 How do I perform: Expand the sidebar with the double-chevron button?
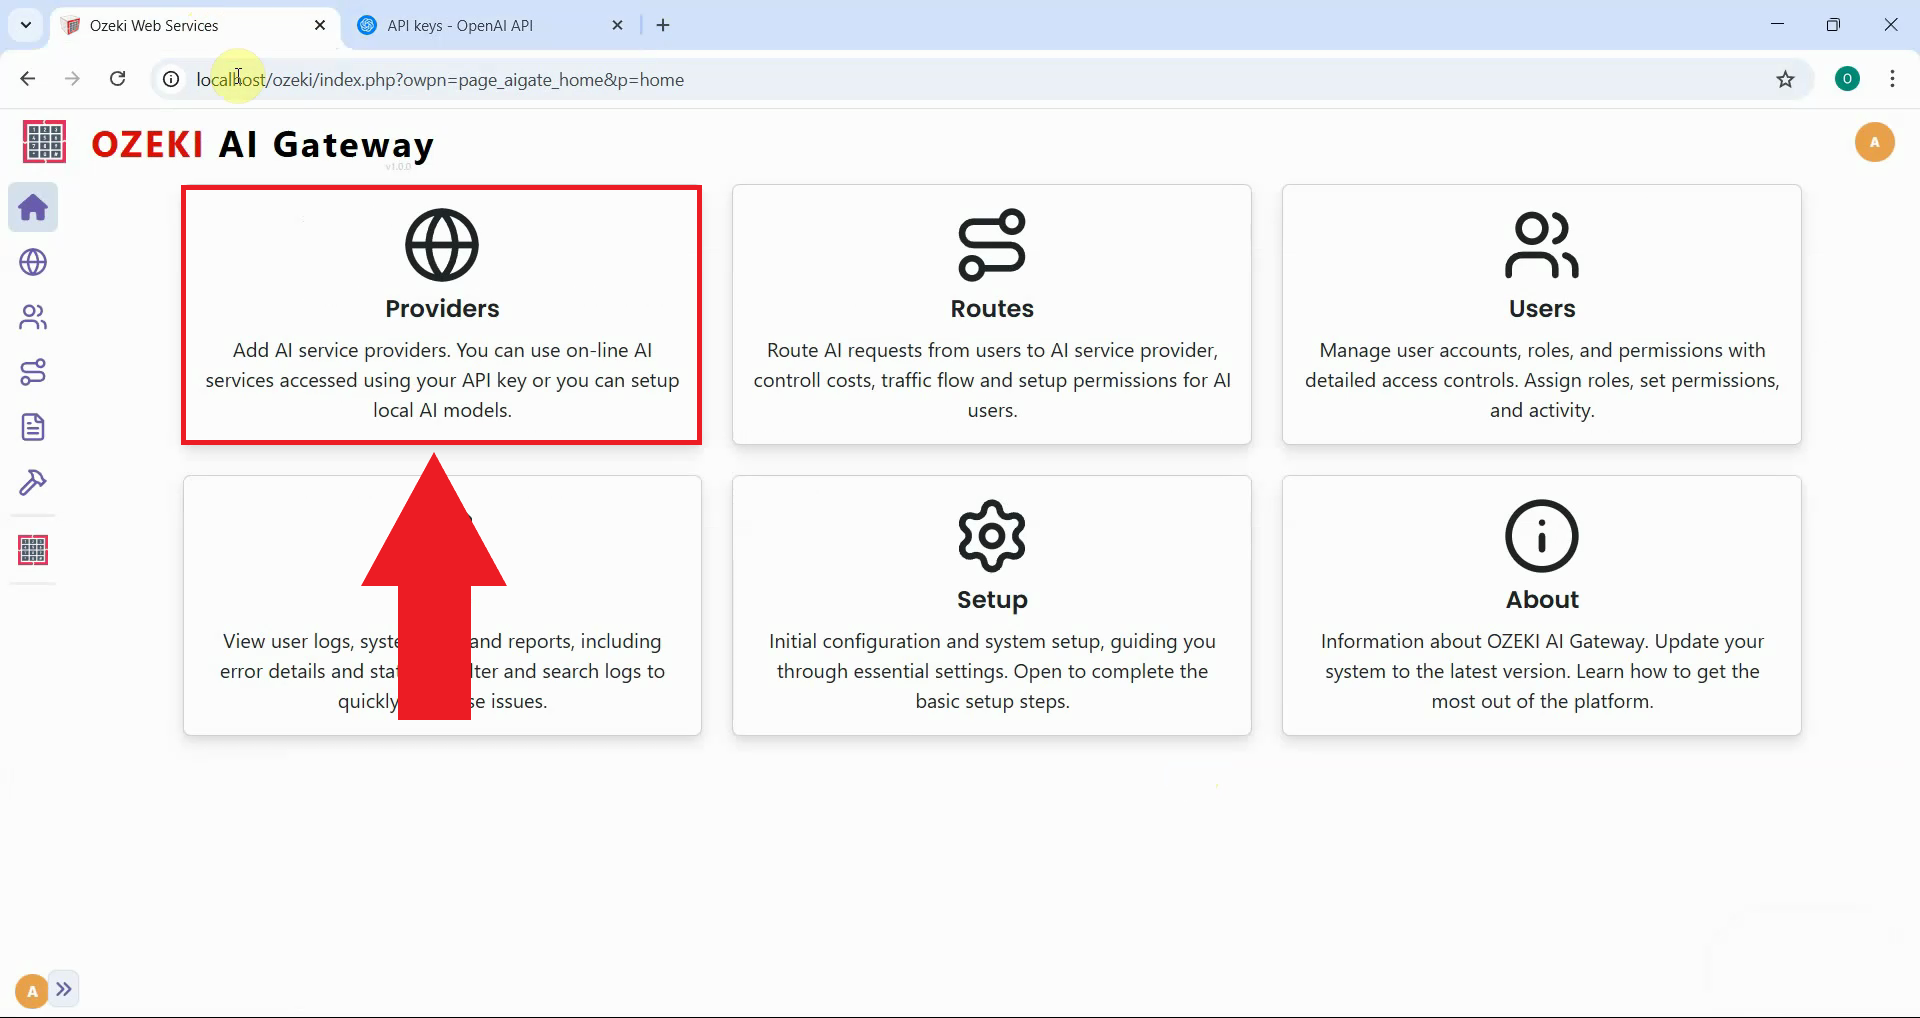point(65,989)
